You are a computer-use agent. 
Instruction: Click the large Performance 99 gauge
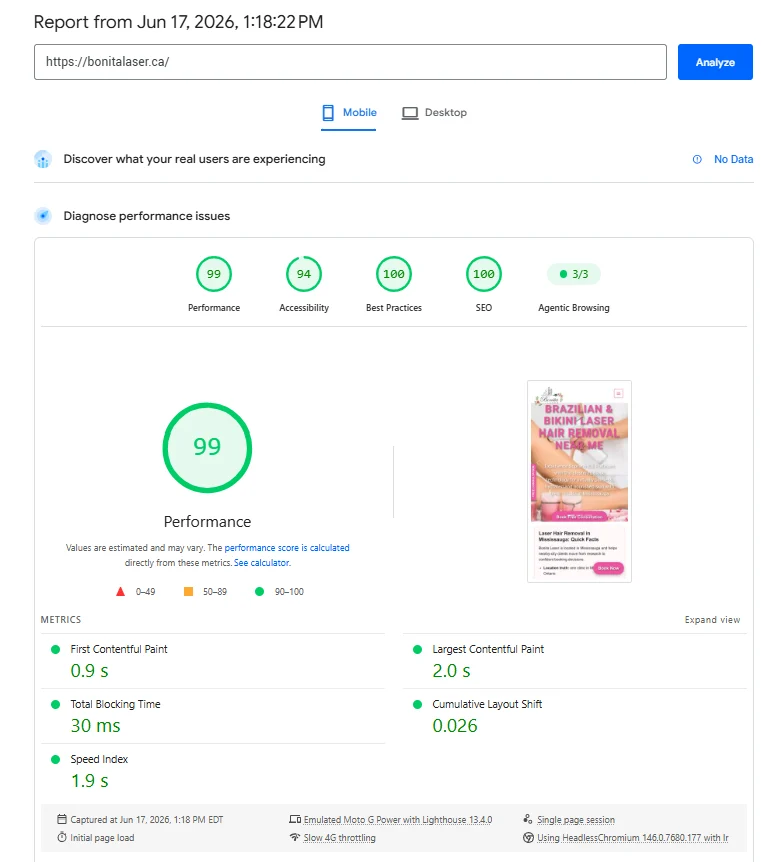207,447
